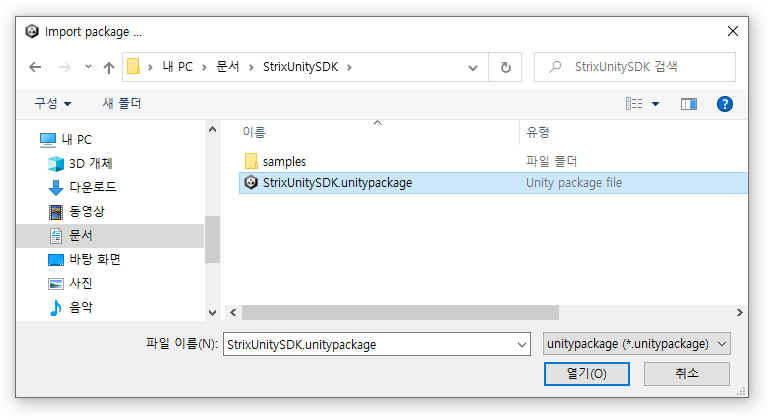This screenshot has height=420, width=768.
Task: Click the 다운로드 arrow icon
Action: click(x=56, y=188)
